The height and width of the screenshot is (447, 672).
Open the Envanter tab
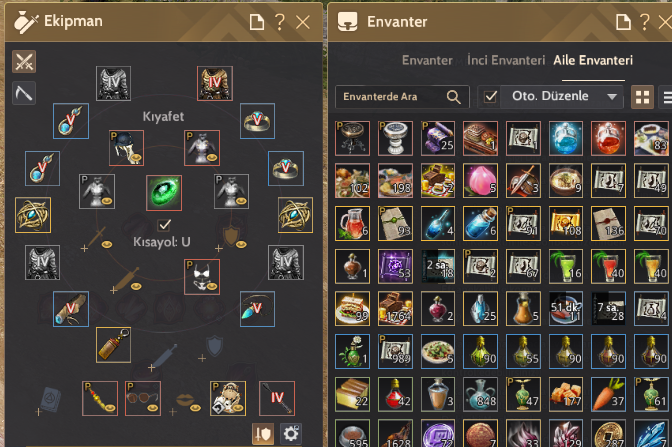tap(427, 60)
